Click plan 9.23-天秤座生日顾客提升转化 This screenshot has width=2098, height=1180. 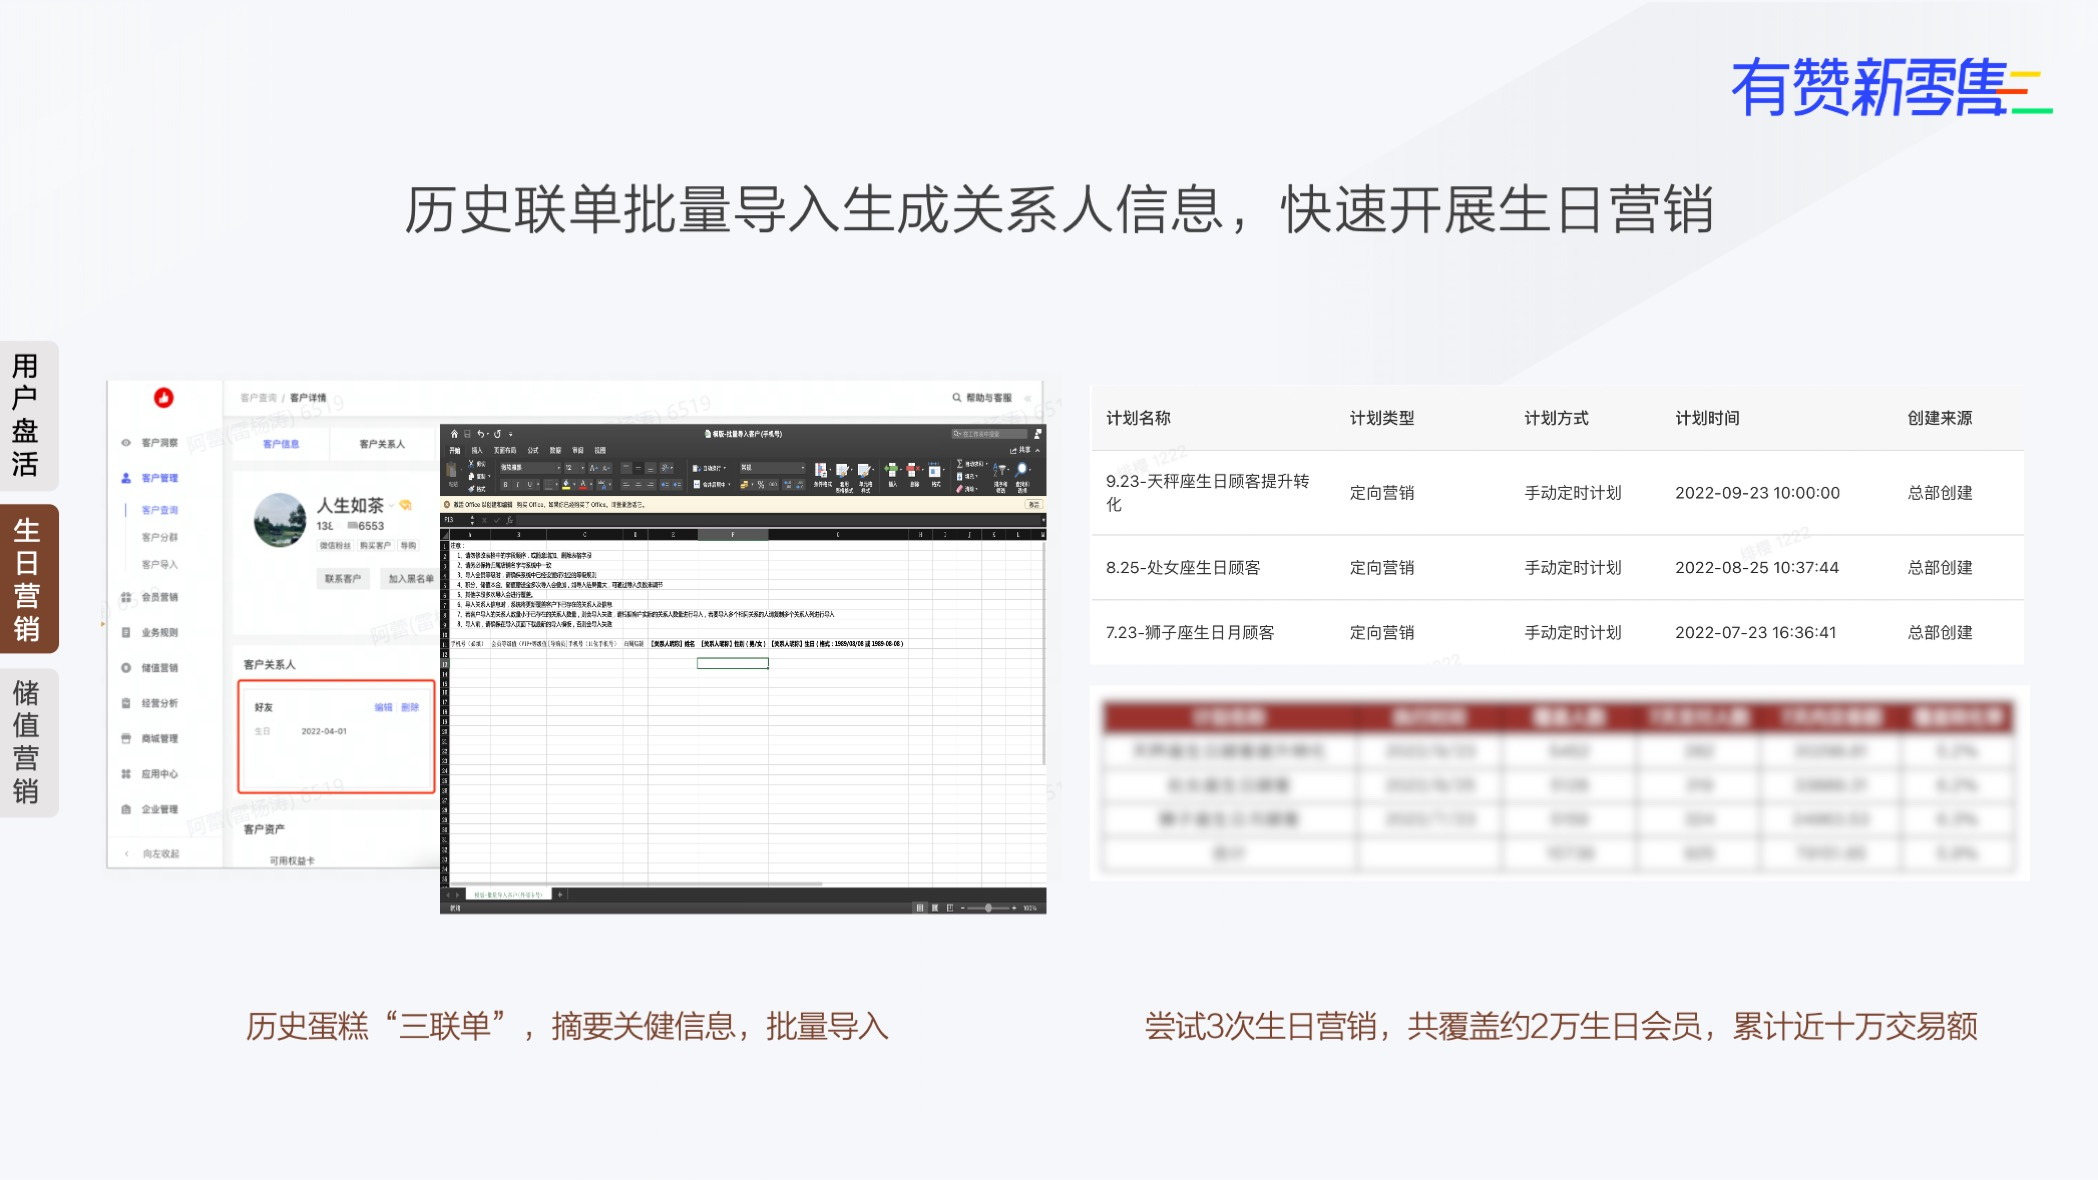click(1207, 492)
